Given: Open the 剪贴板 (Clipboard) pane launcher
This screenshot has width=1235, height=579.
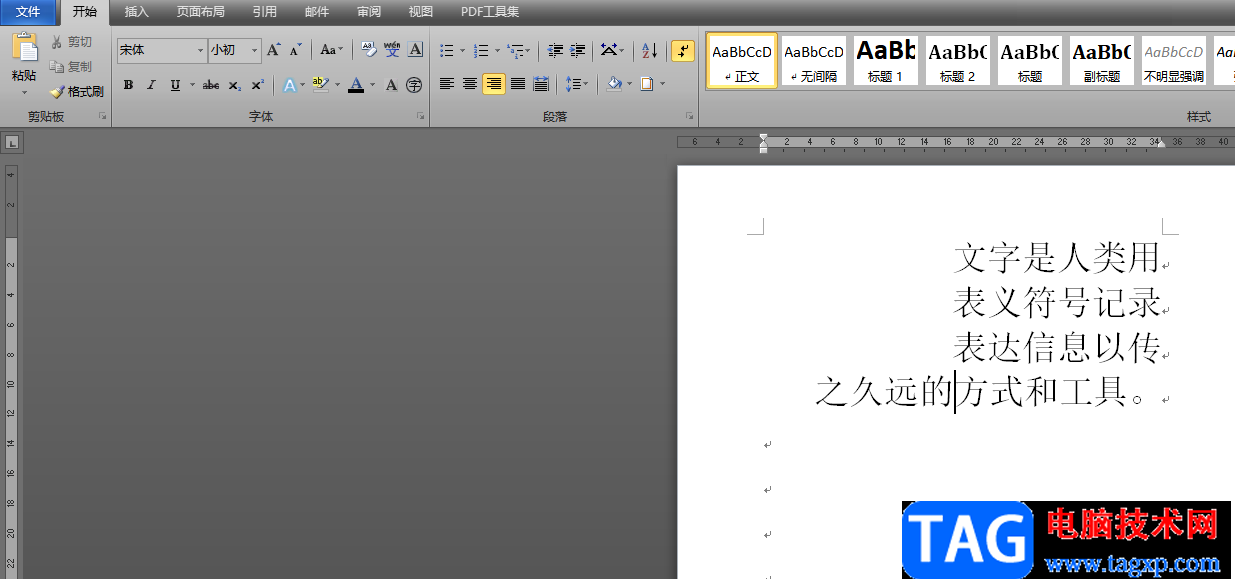Looking at the screenshot, I should click(x=103, y=117).
